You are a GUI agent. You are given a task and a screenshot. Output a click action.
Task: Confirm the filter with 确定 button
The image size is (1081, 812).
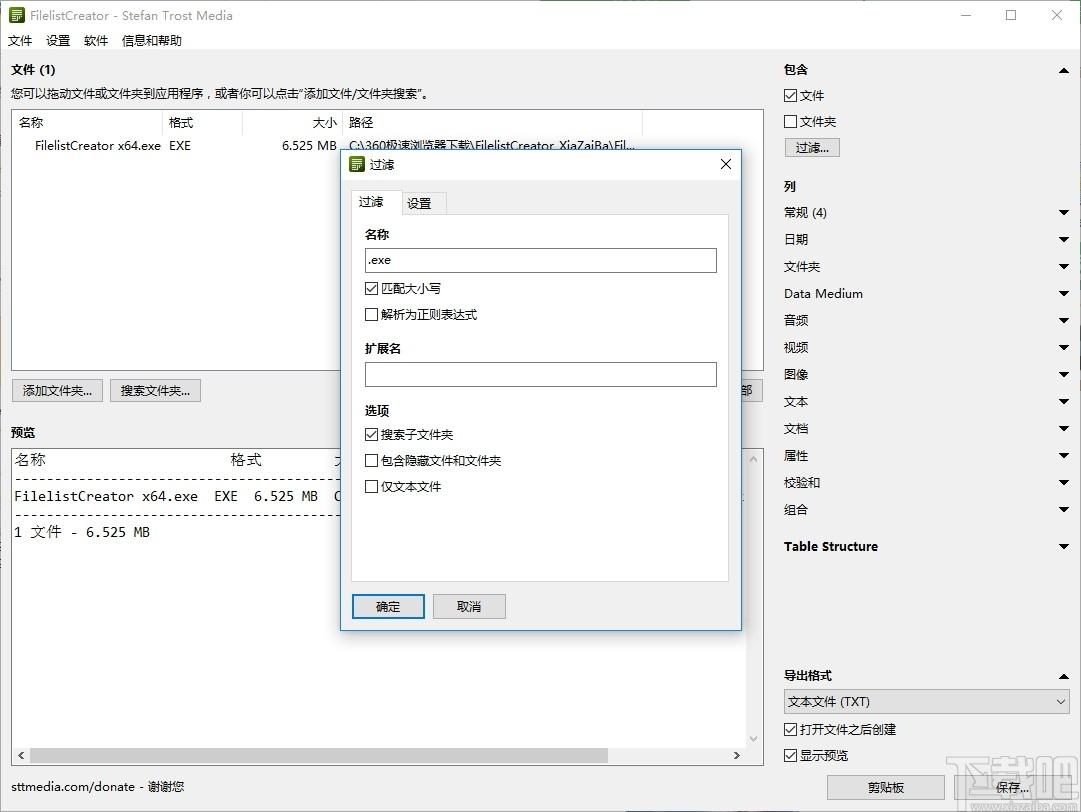click(x=388, y=607)
